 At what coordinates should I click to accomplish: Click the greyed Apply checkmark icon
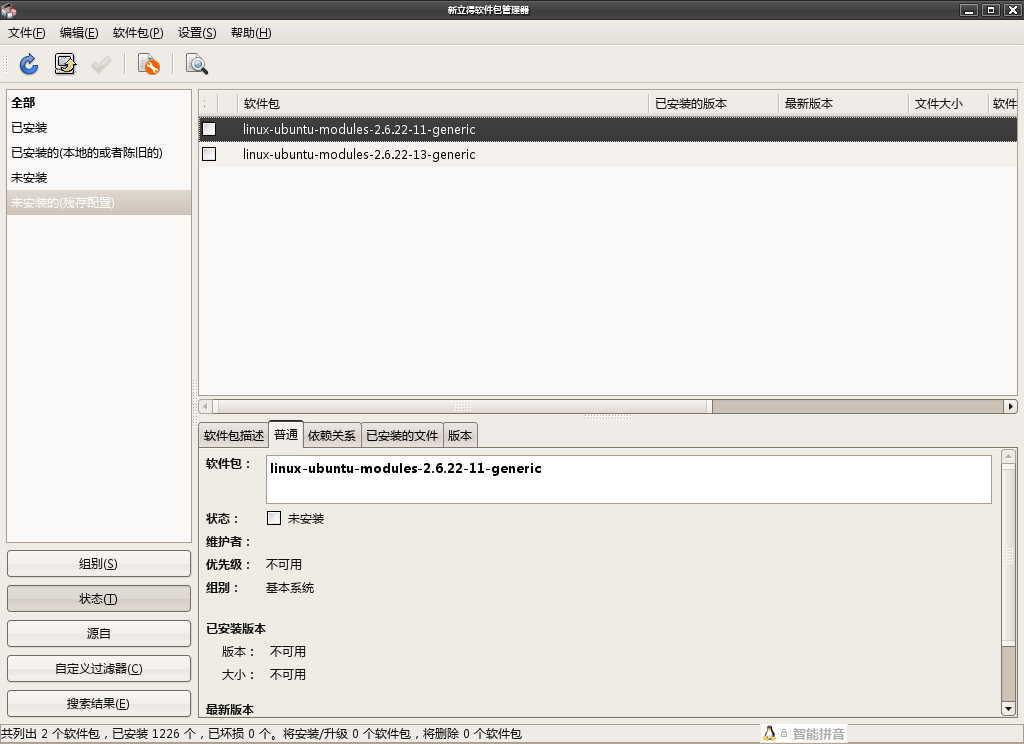(x=101, y=64)
